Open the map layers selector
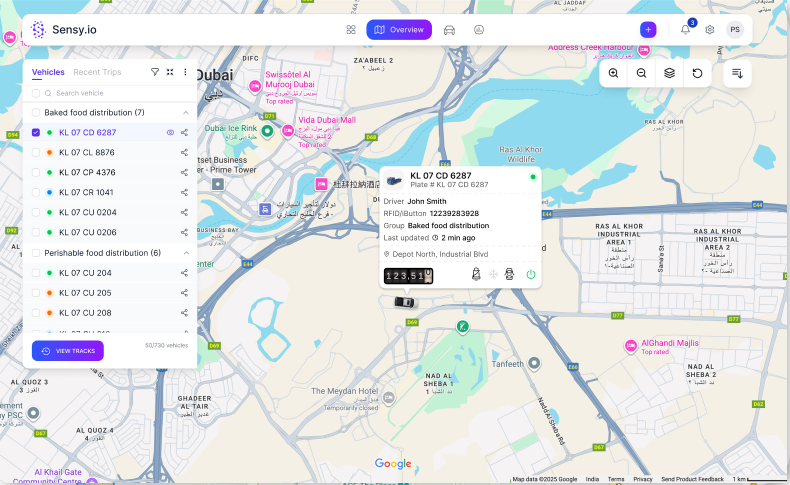The height and width of the screenshot is (485, 790). [669, 73]
